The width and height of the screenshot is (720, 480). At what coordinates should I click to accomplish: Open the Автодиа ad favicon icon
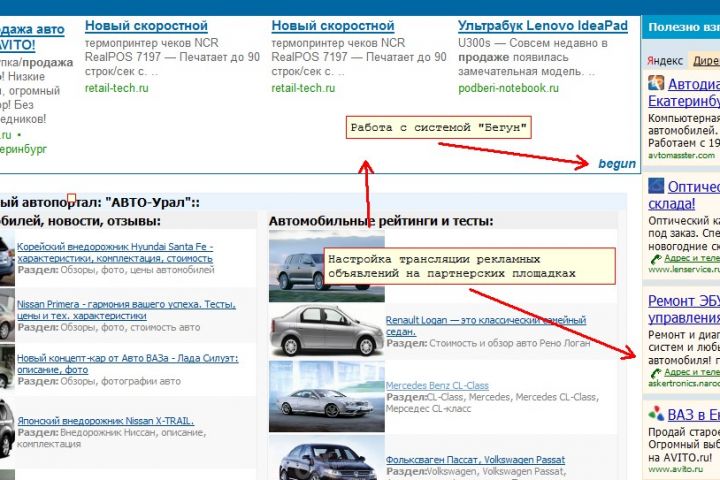[656, 83]
